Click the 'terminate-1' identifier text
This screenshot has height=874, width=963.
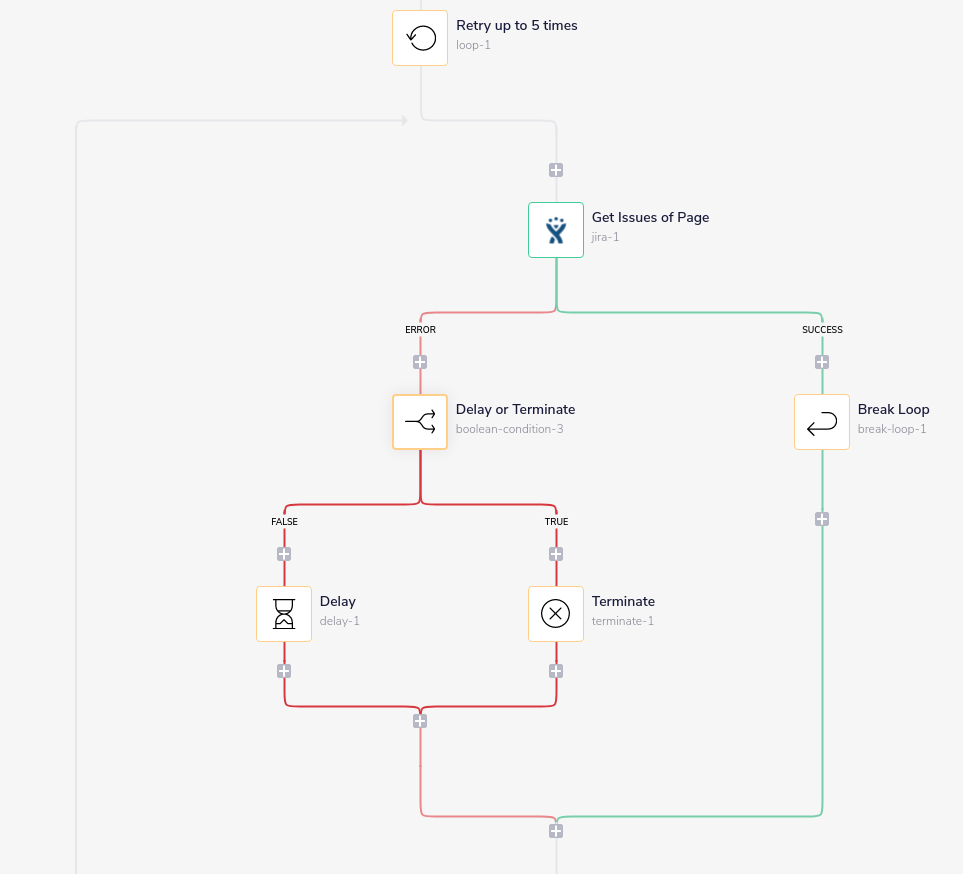pos(622,621)
